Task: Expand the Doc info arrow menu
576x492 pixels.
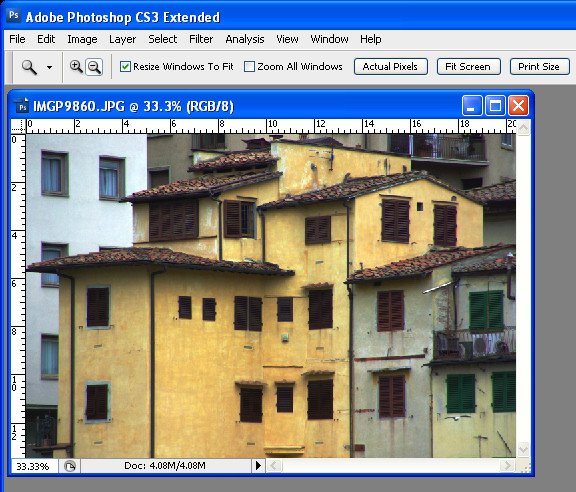Action: [258, 466]
